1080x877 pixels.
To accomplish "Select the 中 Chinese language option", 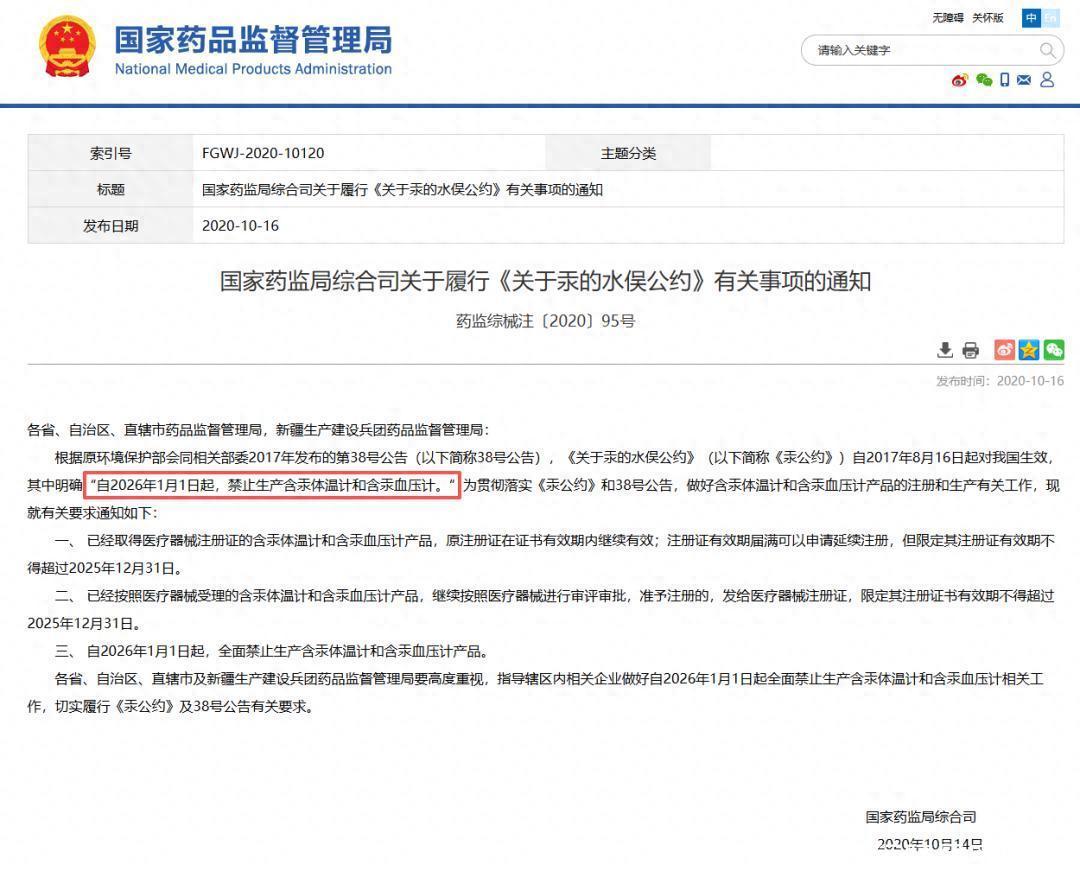I will click(1032, 17).
